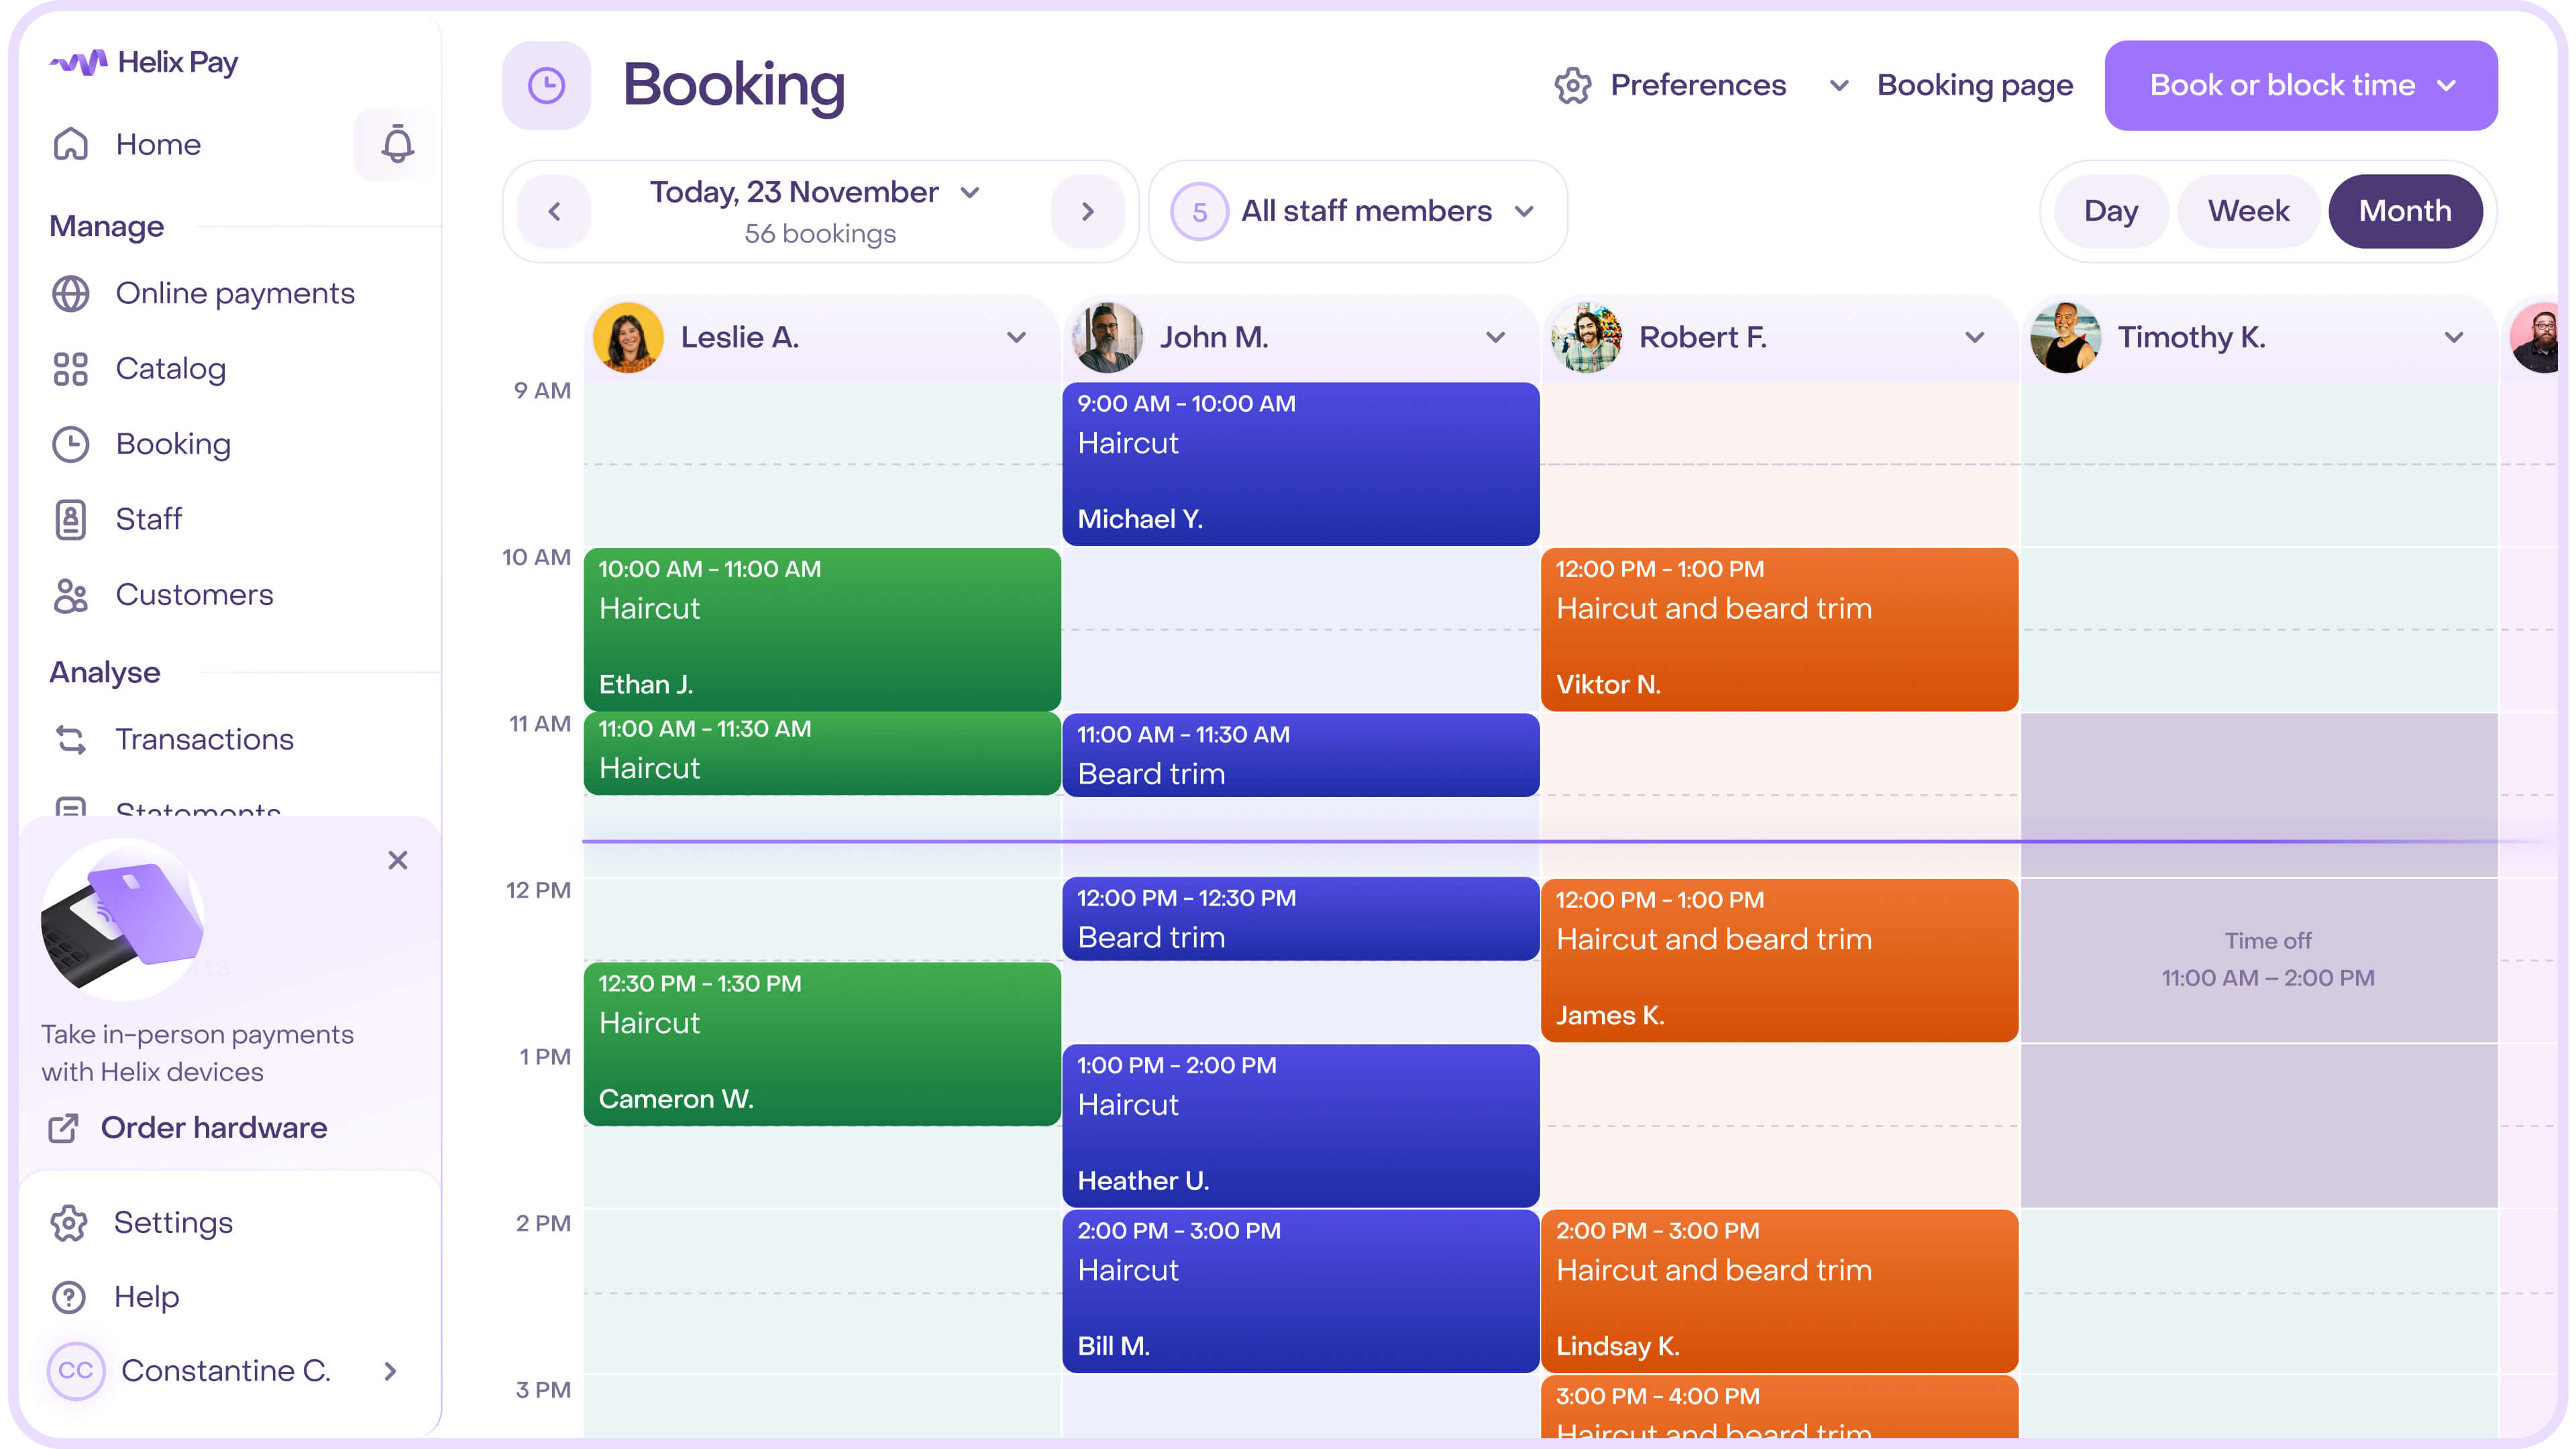Open Customers people icon
Image resolution: width=2576 pixels, height=1449 pixels.
(x=71, y=595)
